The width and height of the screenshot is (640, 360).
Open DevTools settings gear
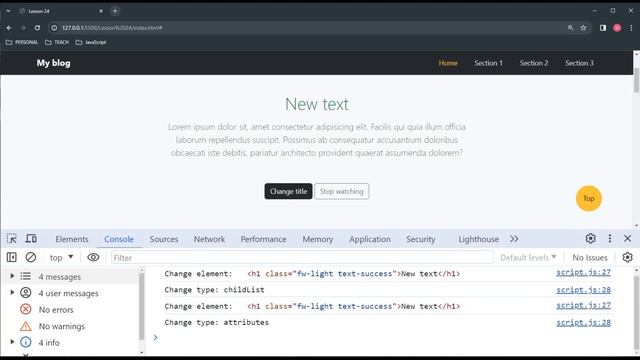click(590, 238)
